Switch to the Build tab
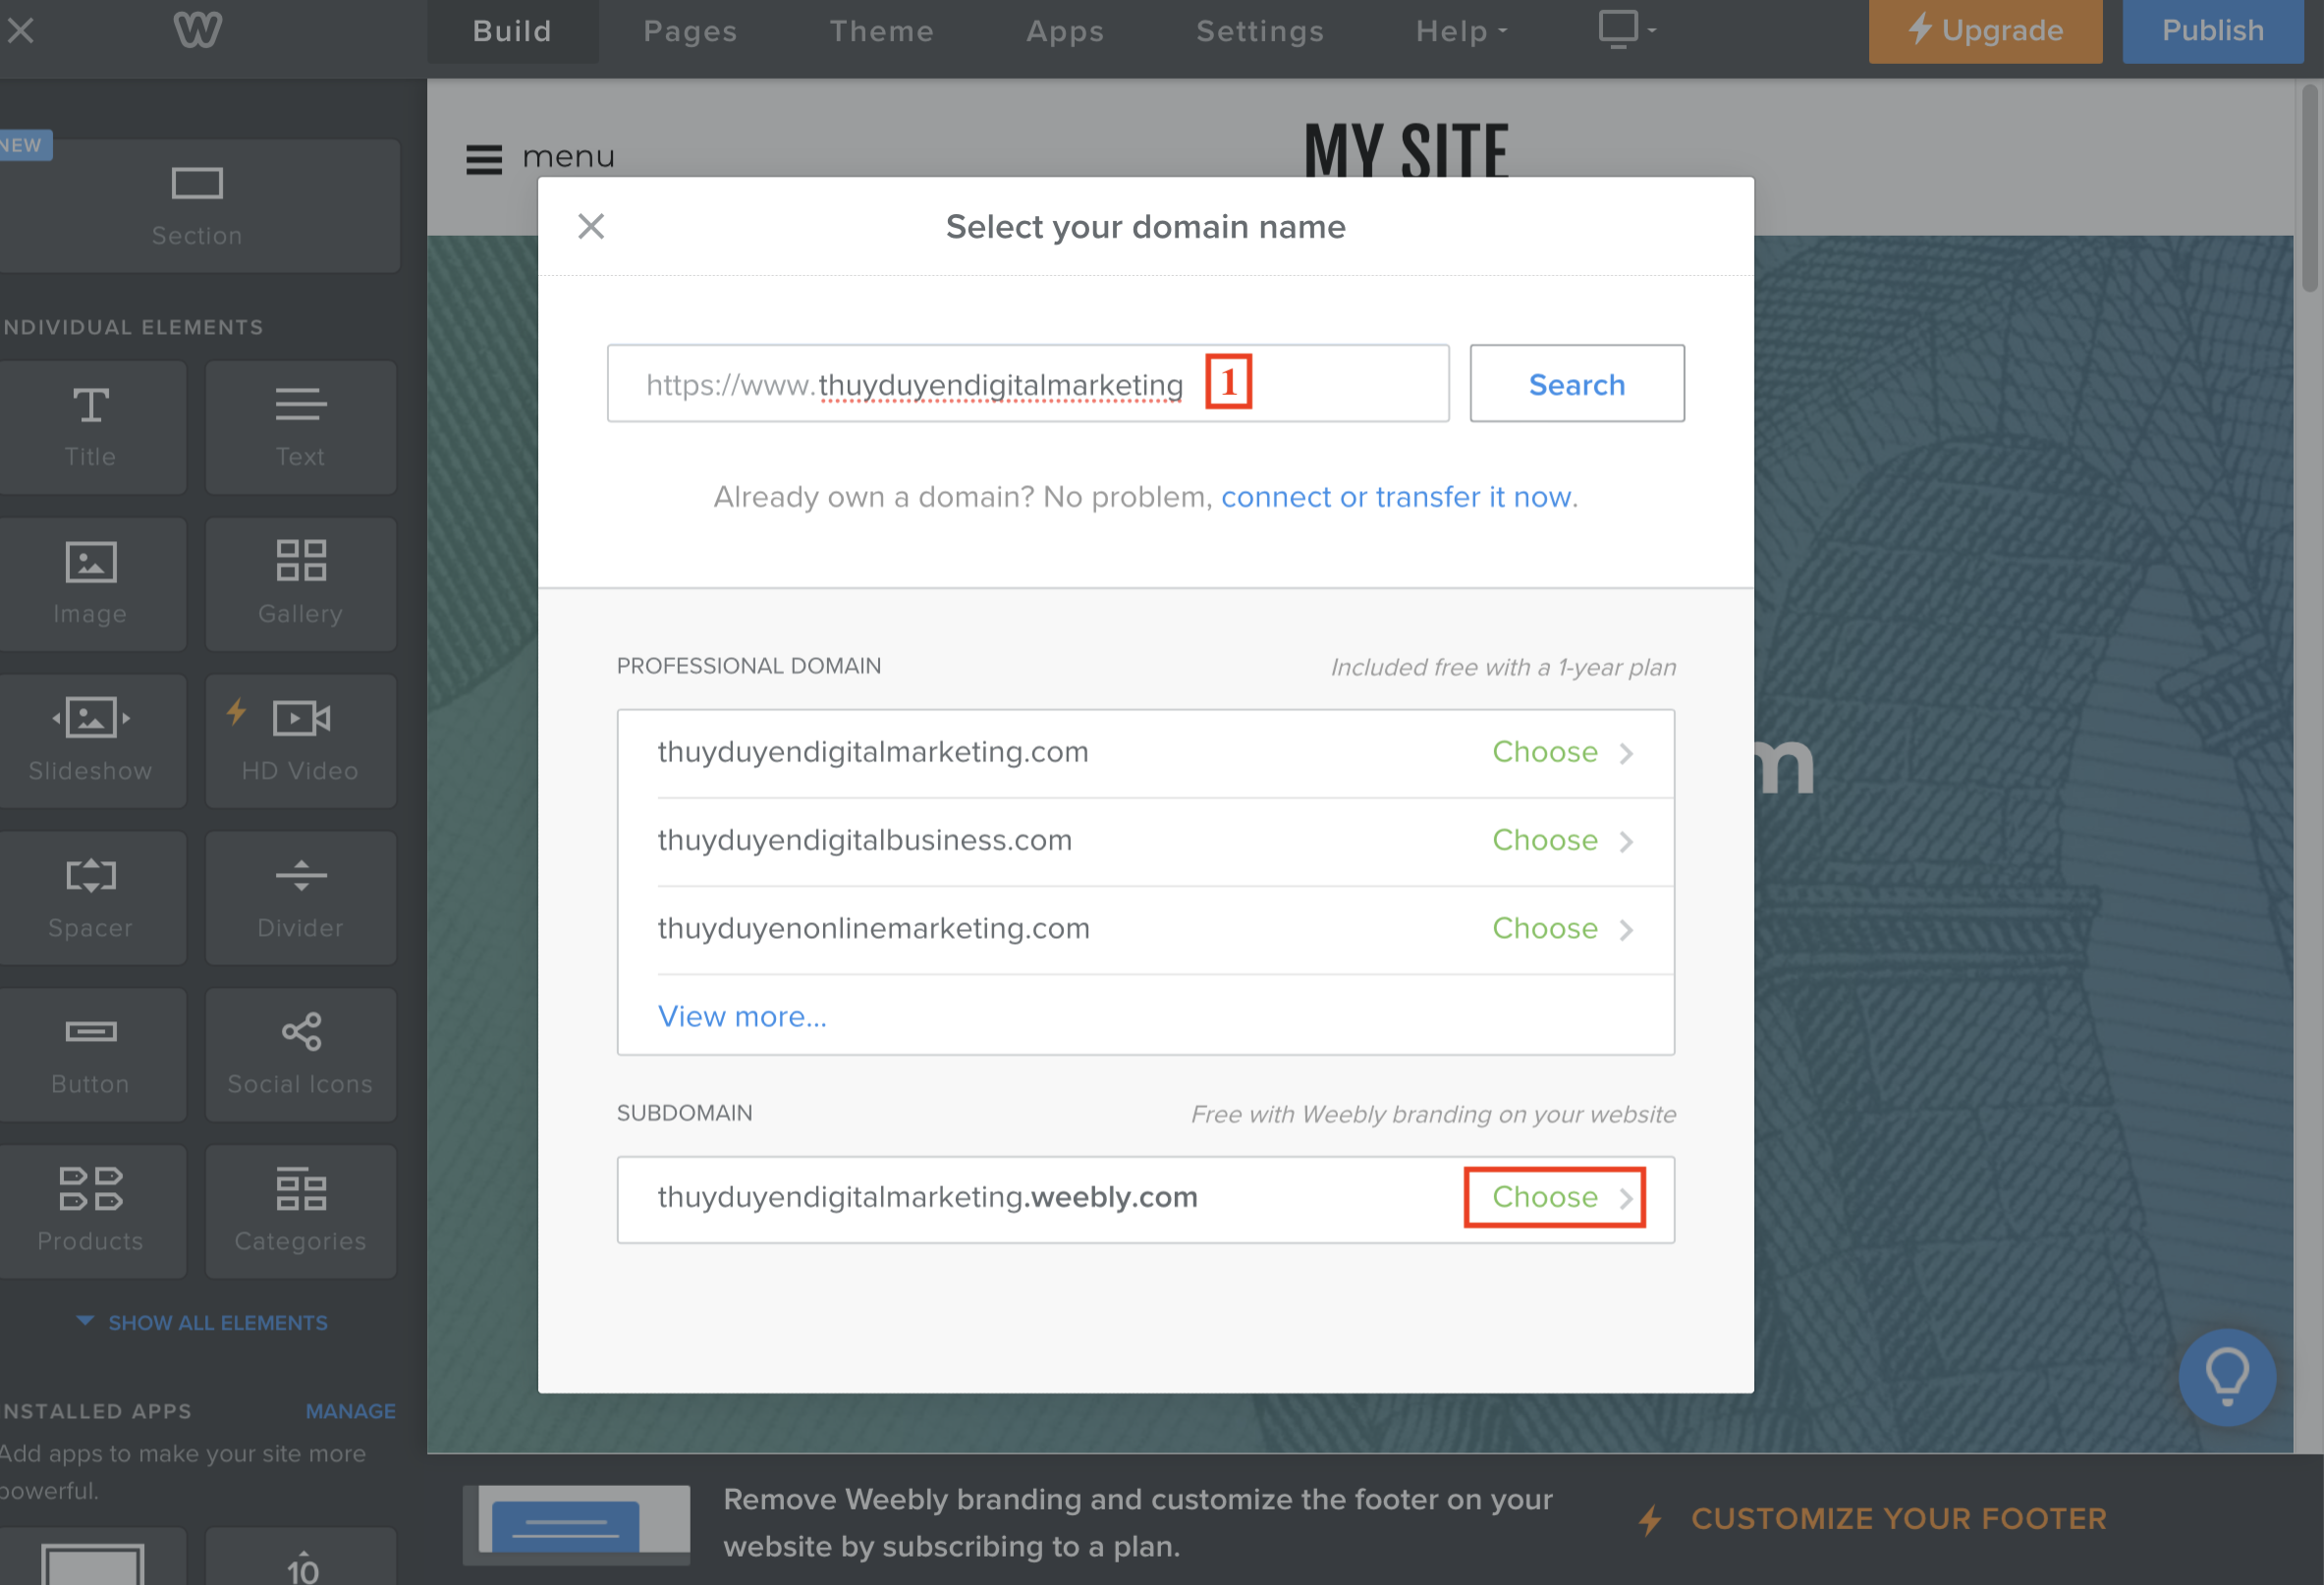This screenshot has height=1585, width=2324. click(x=512, y=31)
